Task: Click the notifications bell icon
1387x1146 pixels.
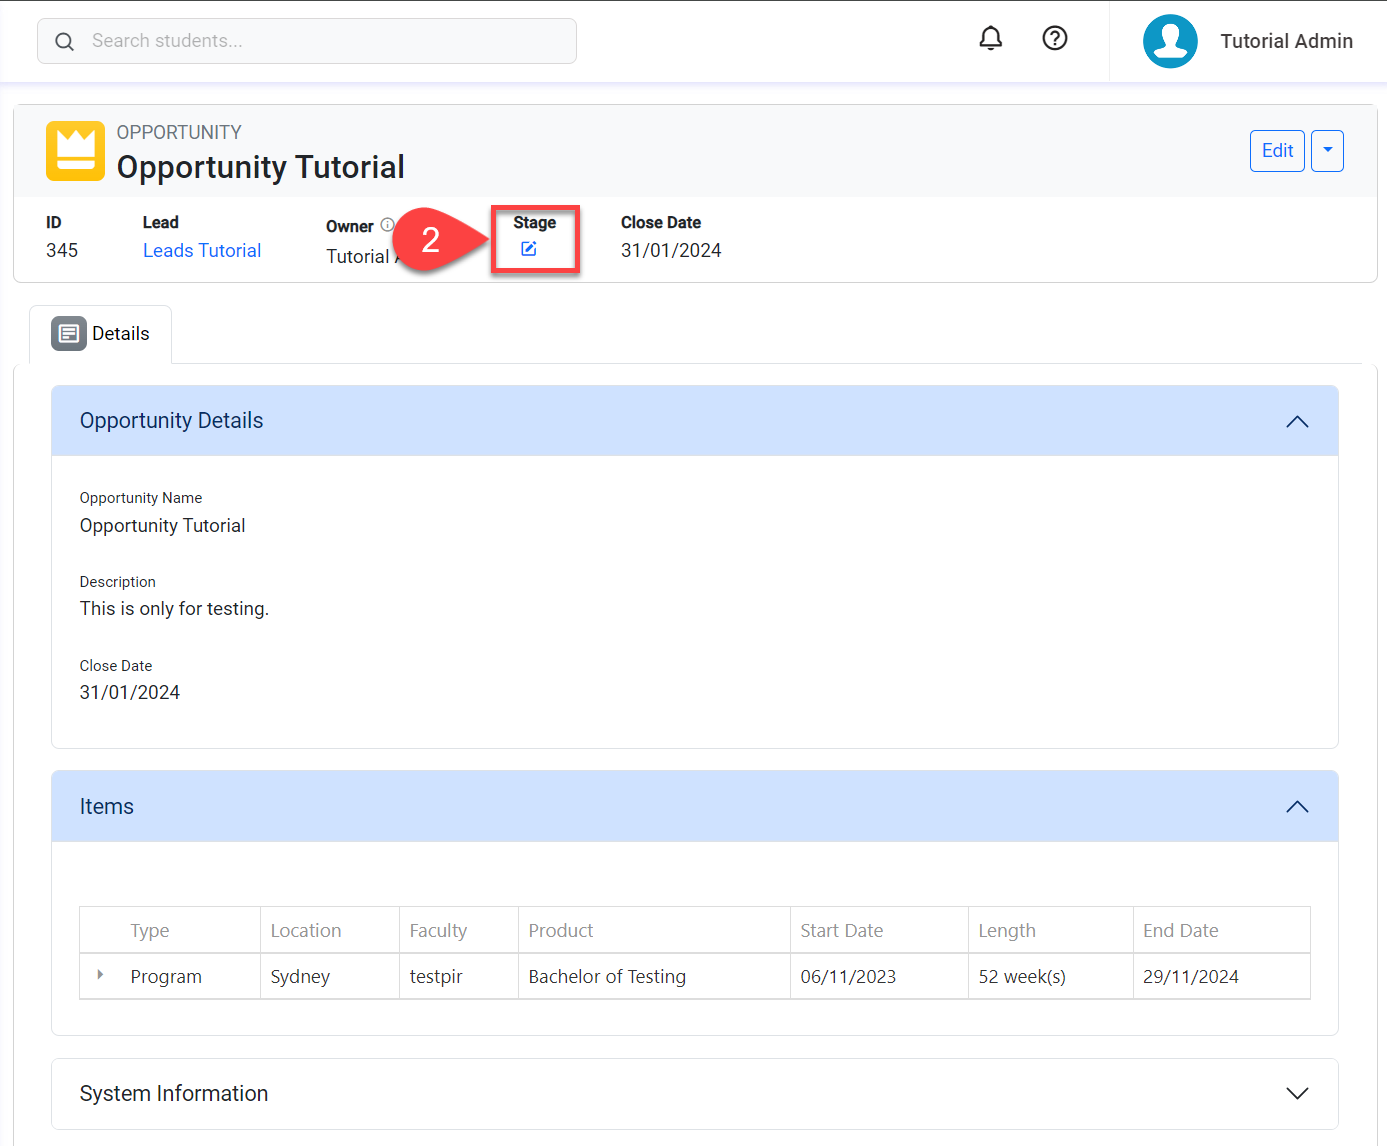Action: click(990, 39)
